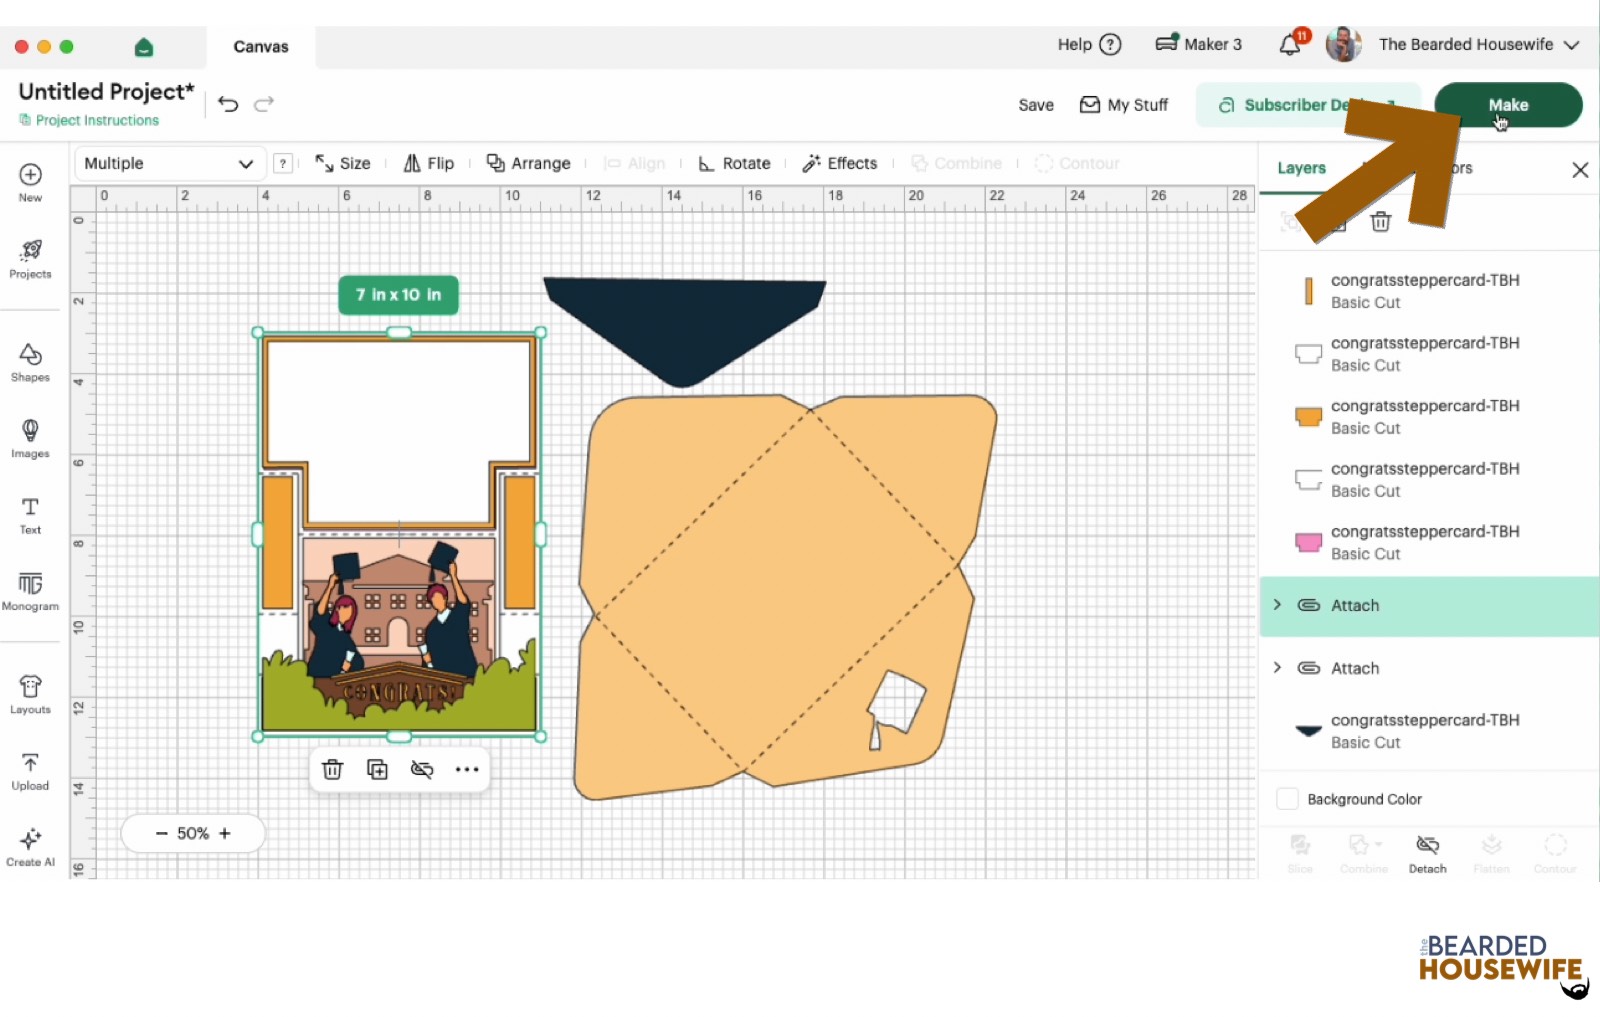Image resolution: width=1600 pixels, height=1017 pixels.
Task: Click the orange line layer swatch
Action: click(x=1308, y=291)
